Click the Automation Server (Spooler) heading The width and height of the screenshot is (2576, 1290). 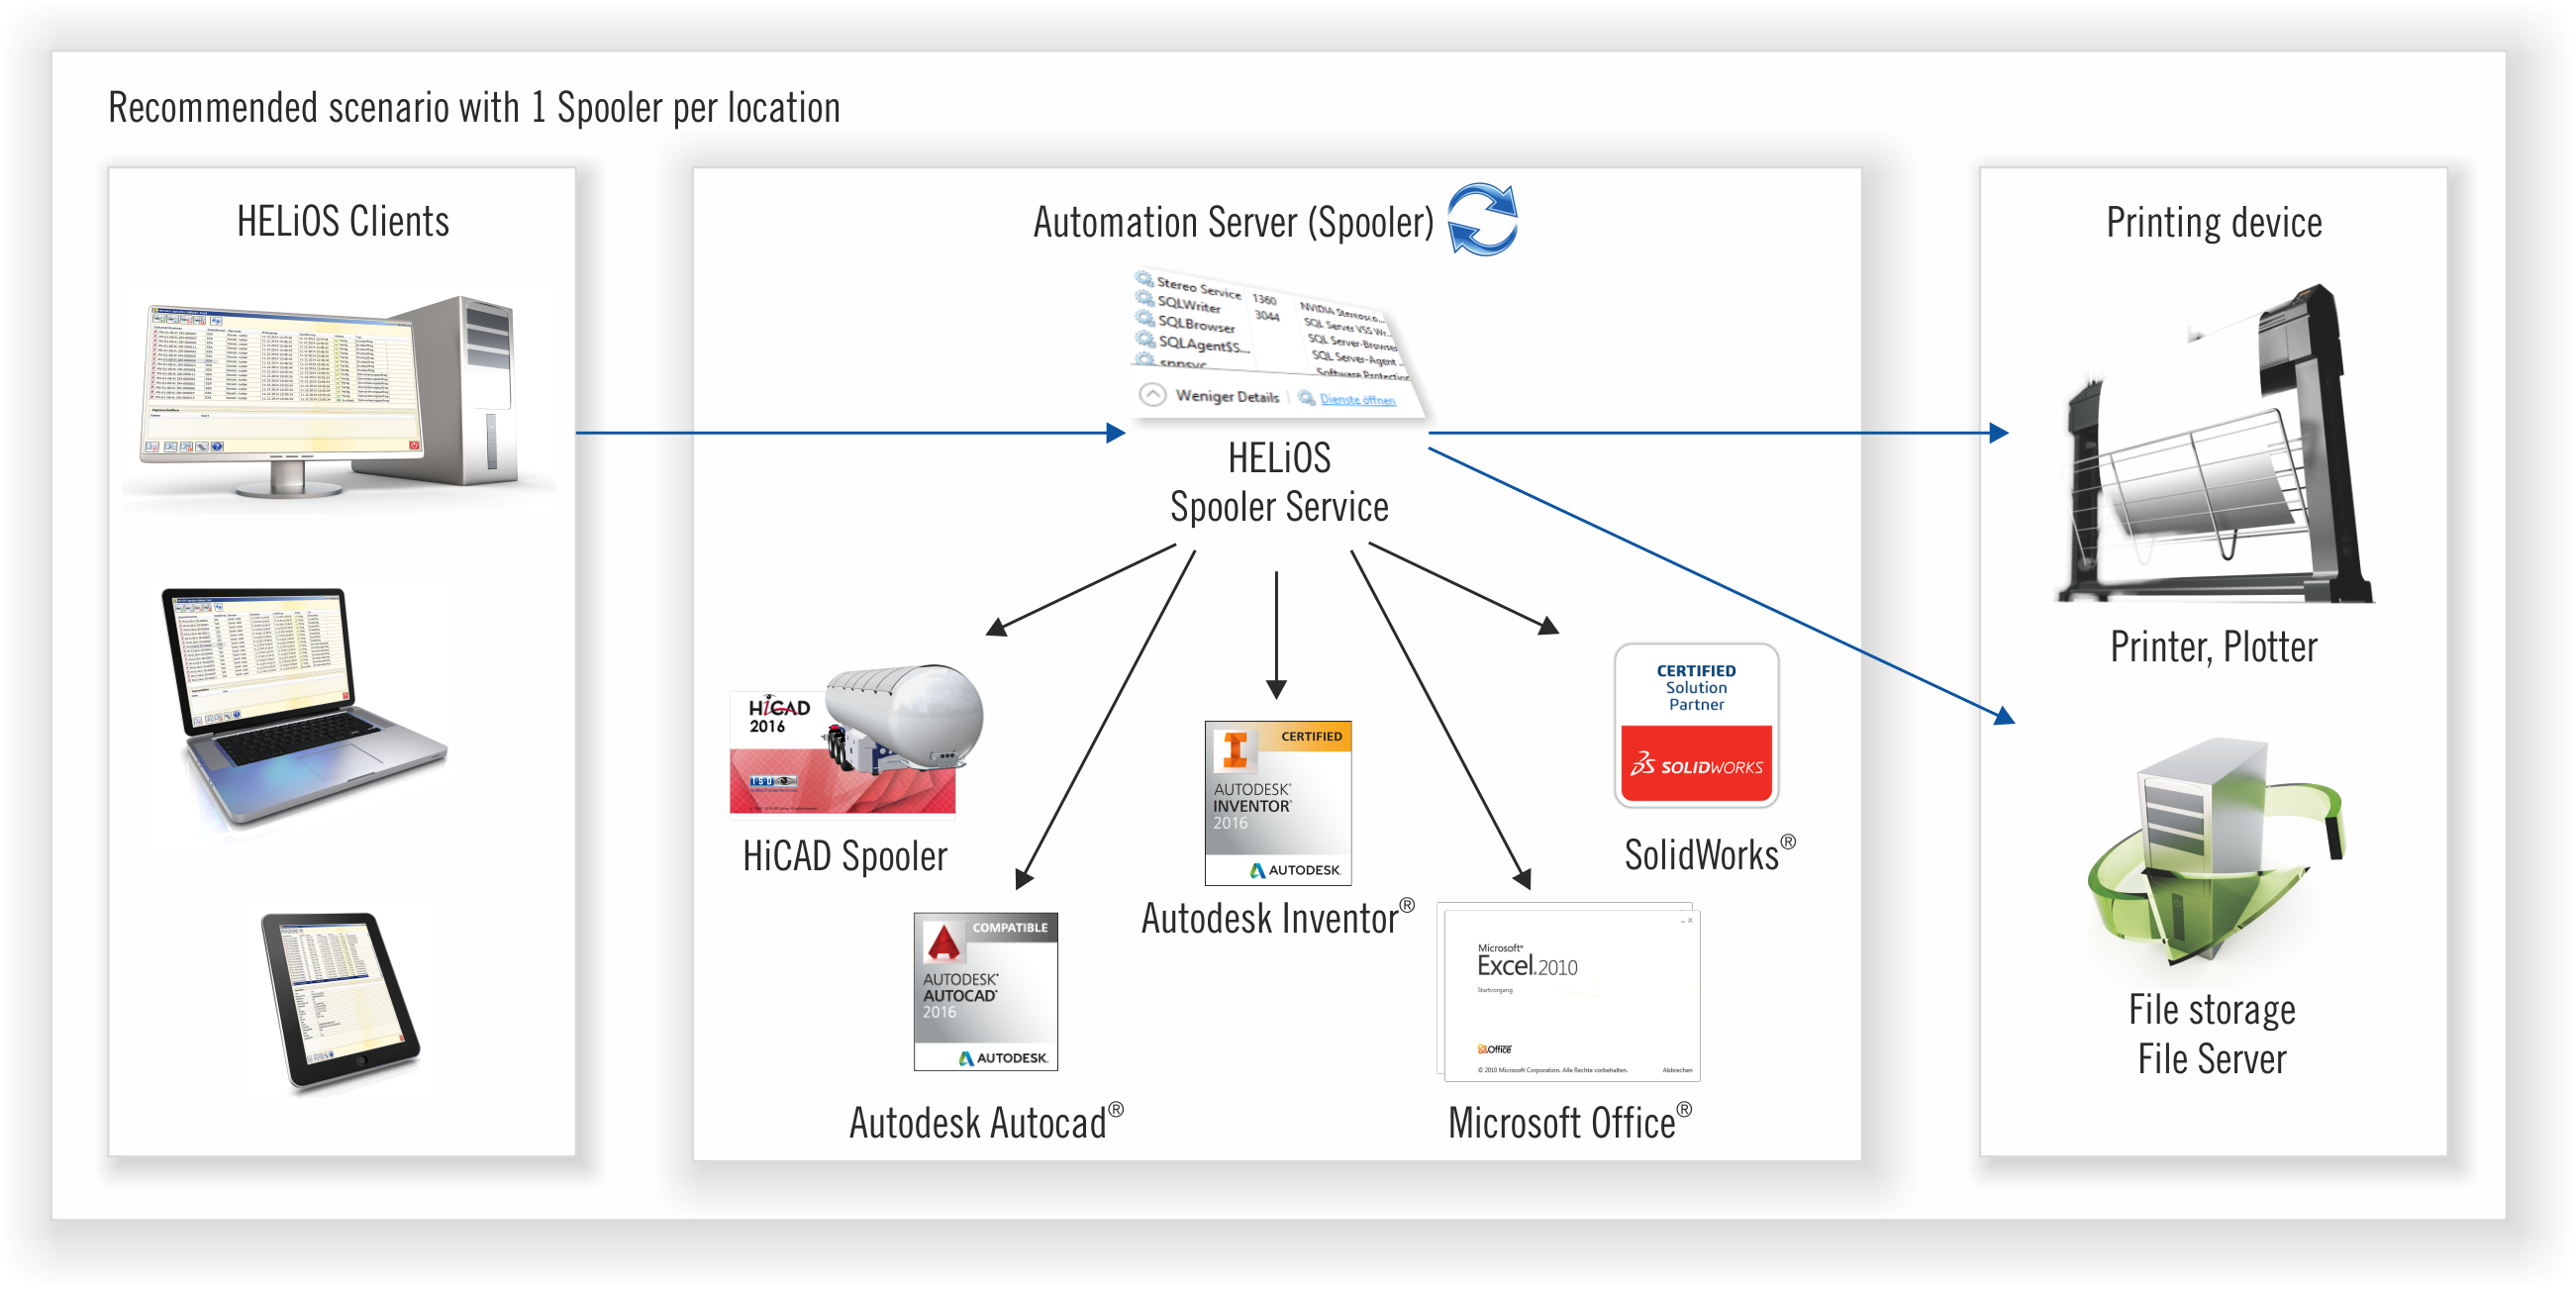click(x=1233, y=222)
